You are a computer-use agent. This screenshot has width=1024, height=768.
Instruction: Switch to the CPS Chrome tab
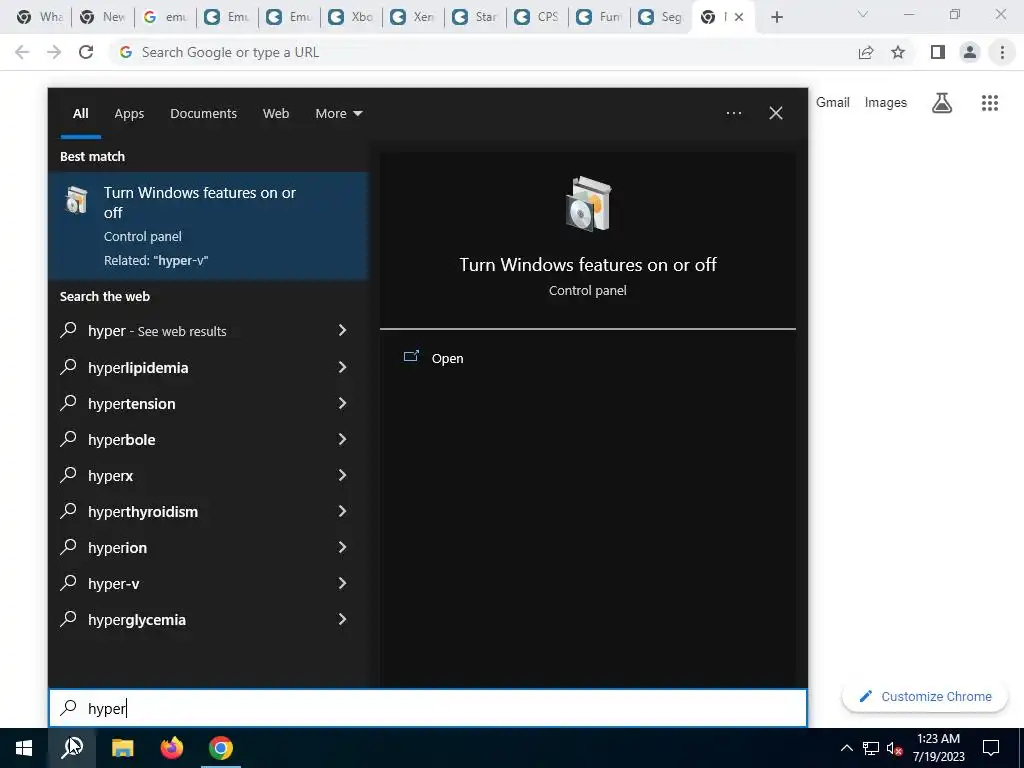coord(537,17)
